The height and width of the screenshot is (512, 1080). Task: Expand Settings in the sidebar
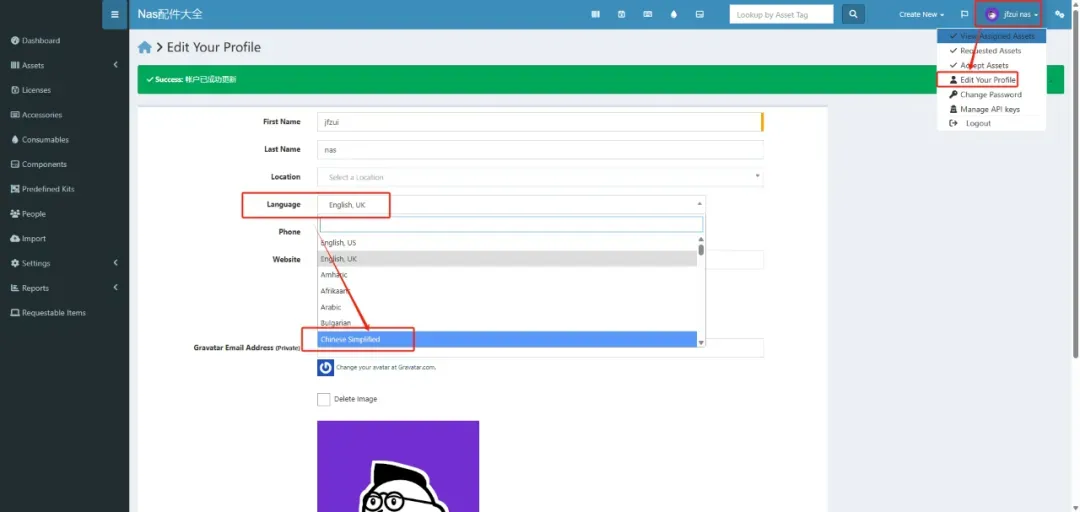coord(64,263)
